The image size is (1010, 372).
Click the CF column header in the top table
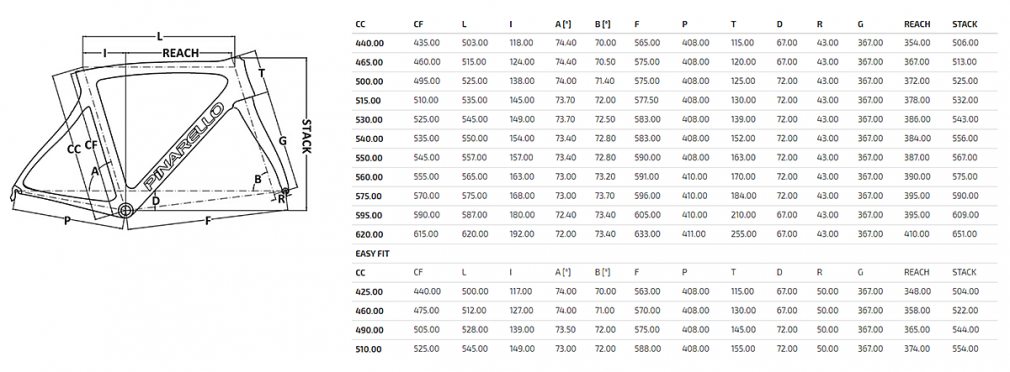(418, 24)
